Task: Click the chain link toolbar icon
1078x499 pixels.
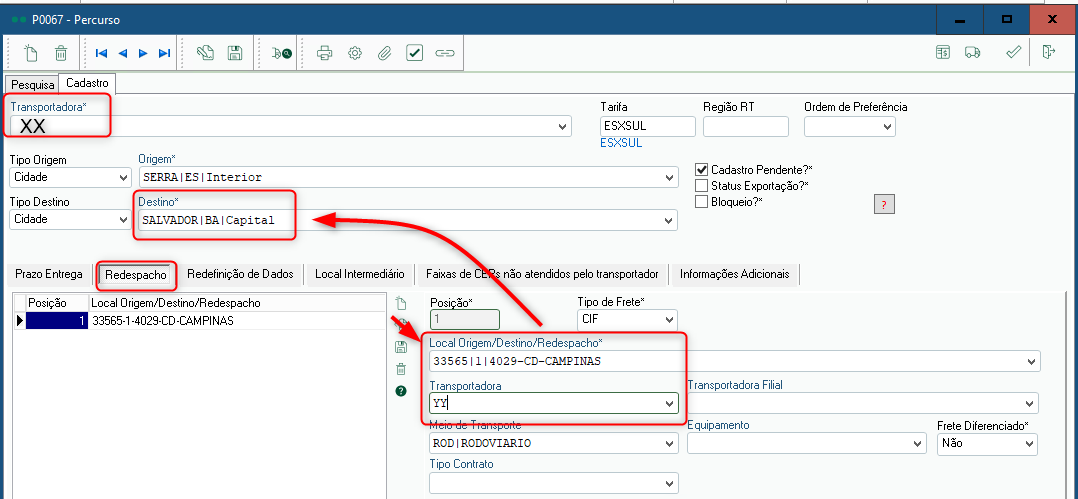Action: pos(446,53)
